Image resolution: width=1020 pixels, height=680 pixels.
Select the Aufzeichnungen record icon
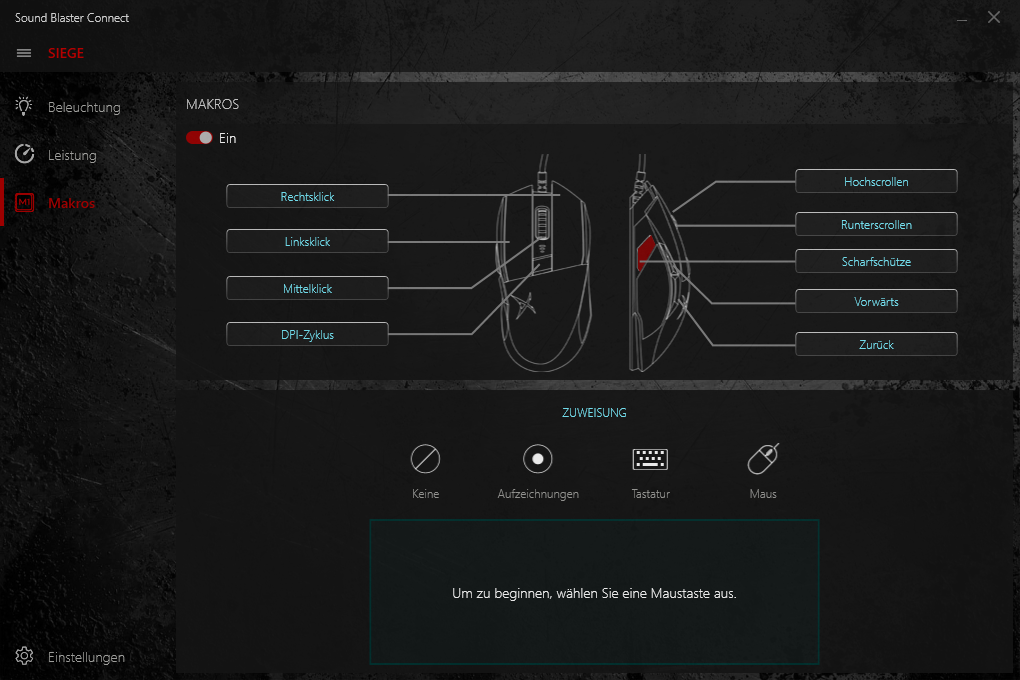(x=538, y=459)
